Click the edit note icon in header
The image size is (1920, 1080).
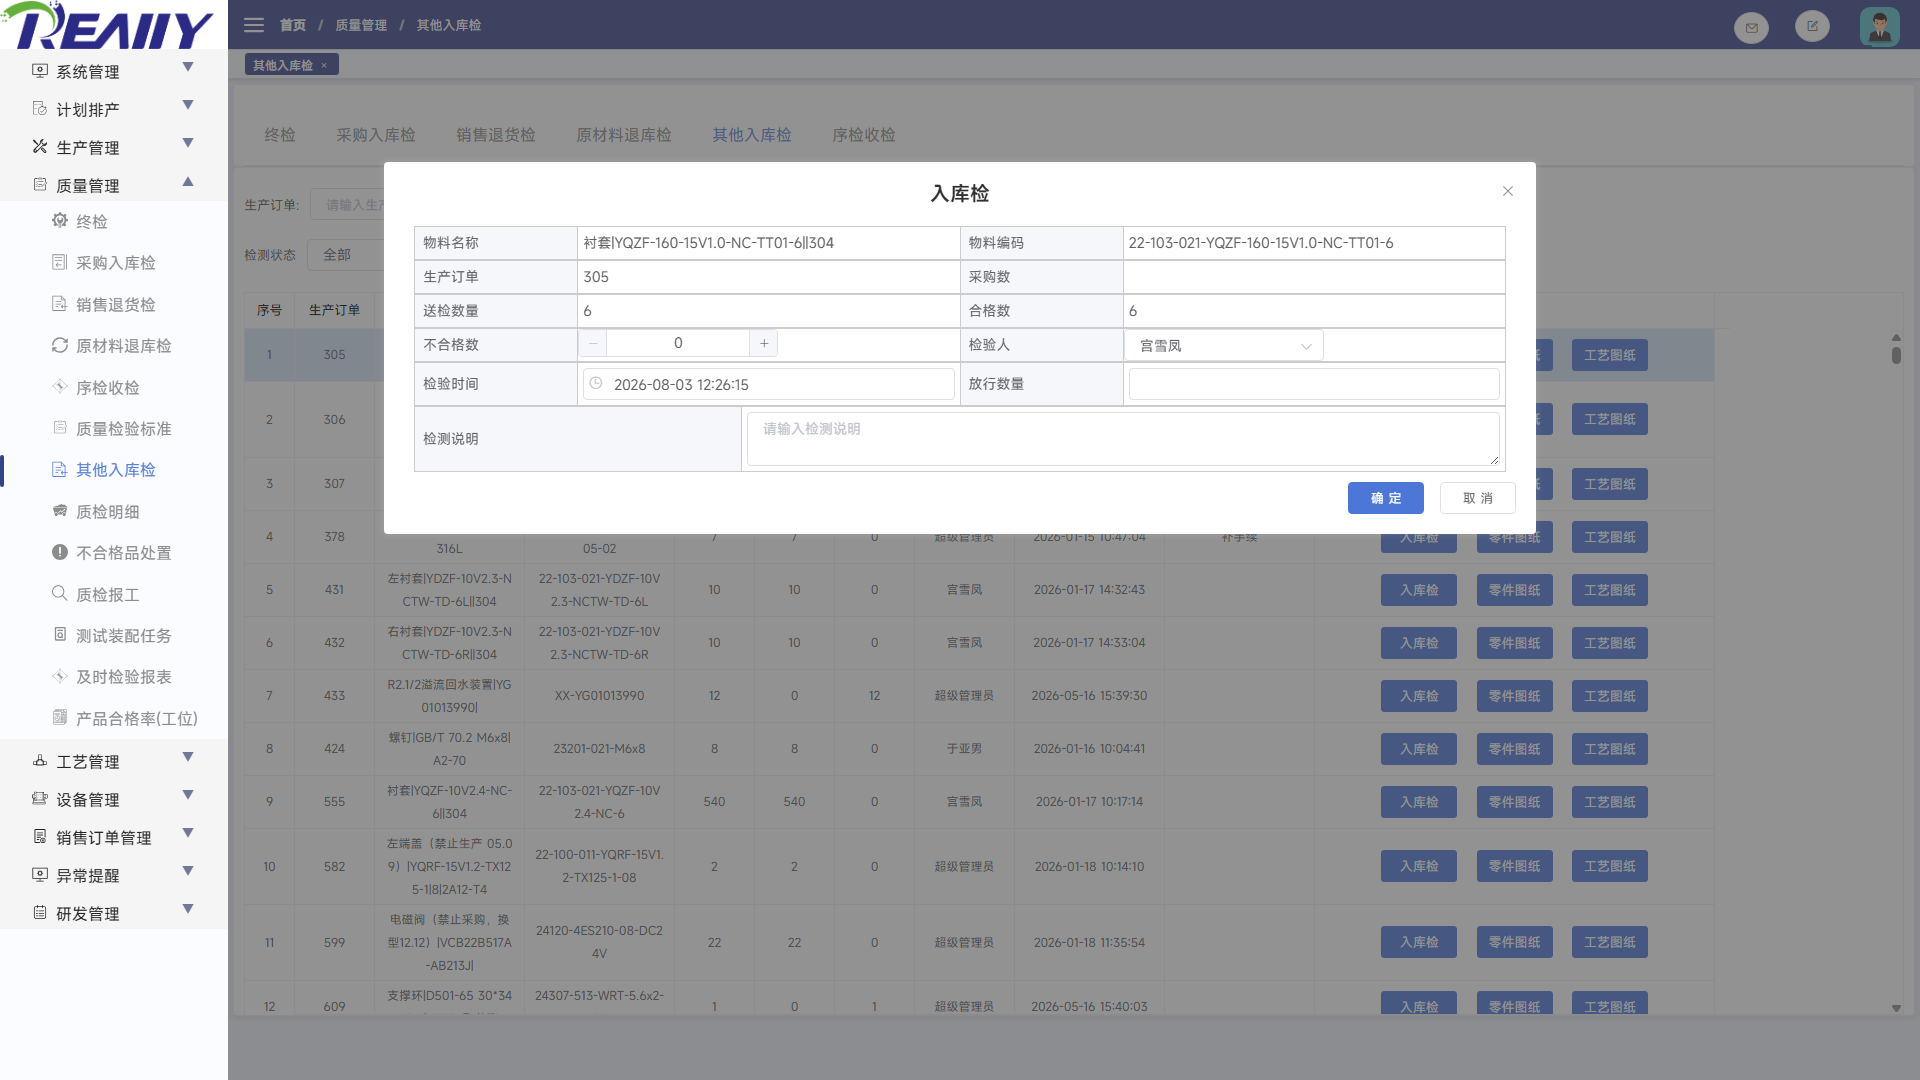tap(1812, 27)
